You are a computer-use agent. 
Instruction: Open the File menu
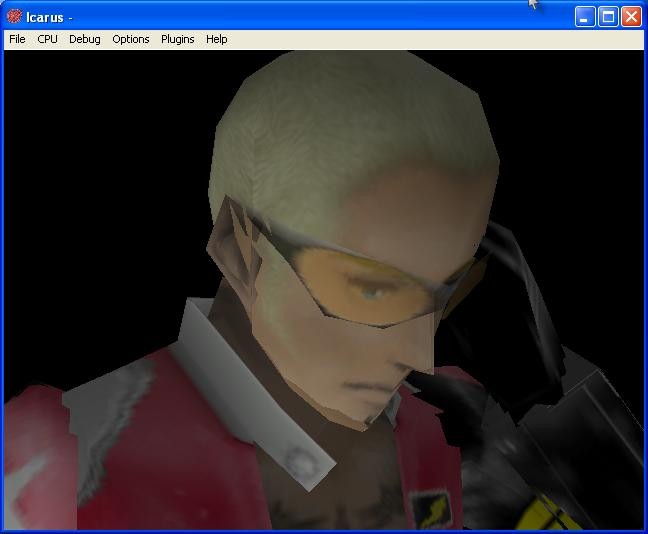[x=17, y=39]
